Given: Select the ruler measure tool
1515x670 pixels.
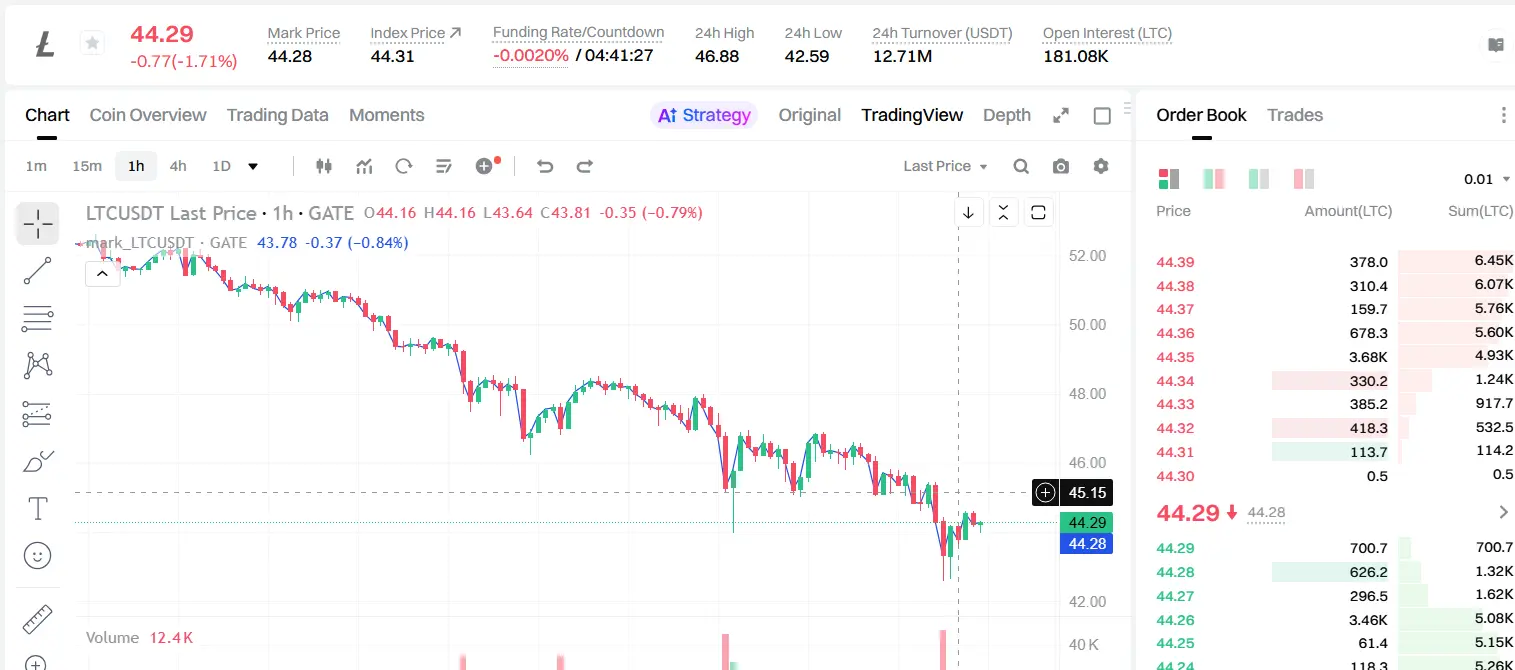Looking at the screenshot, I should (37, 619).
